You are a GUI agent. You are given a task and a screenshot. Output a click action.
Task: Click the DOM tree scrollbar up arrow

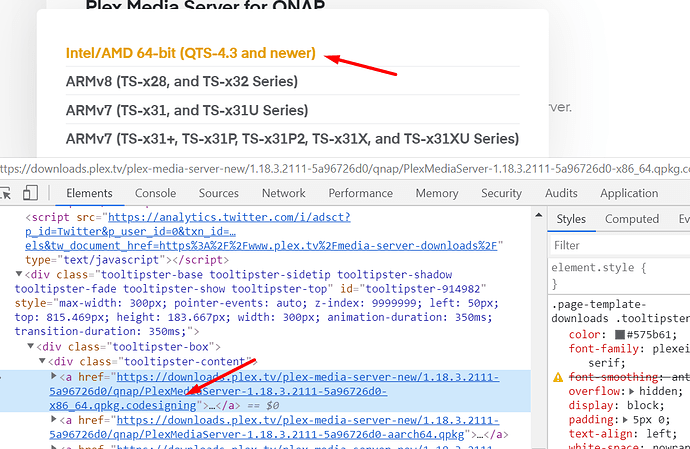click(539, 216)
